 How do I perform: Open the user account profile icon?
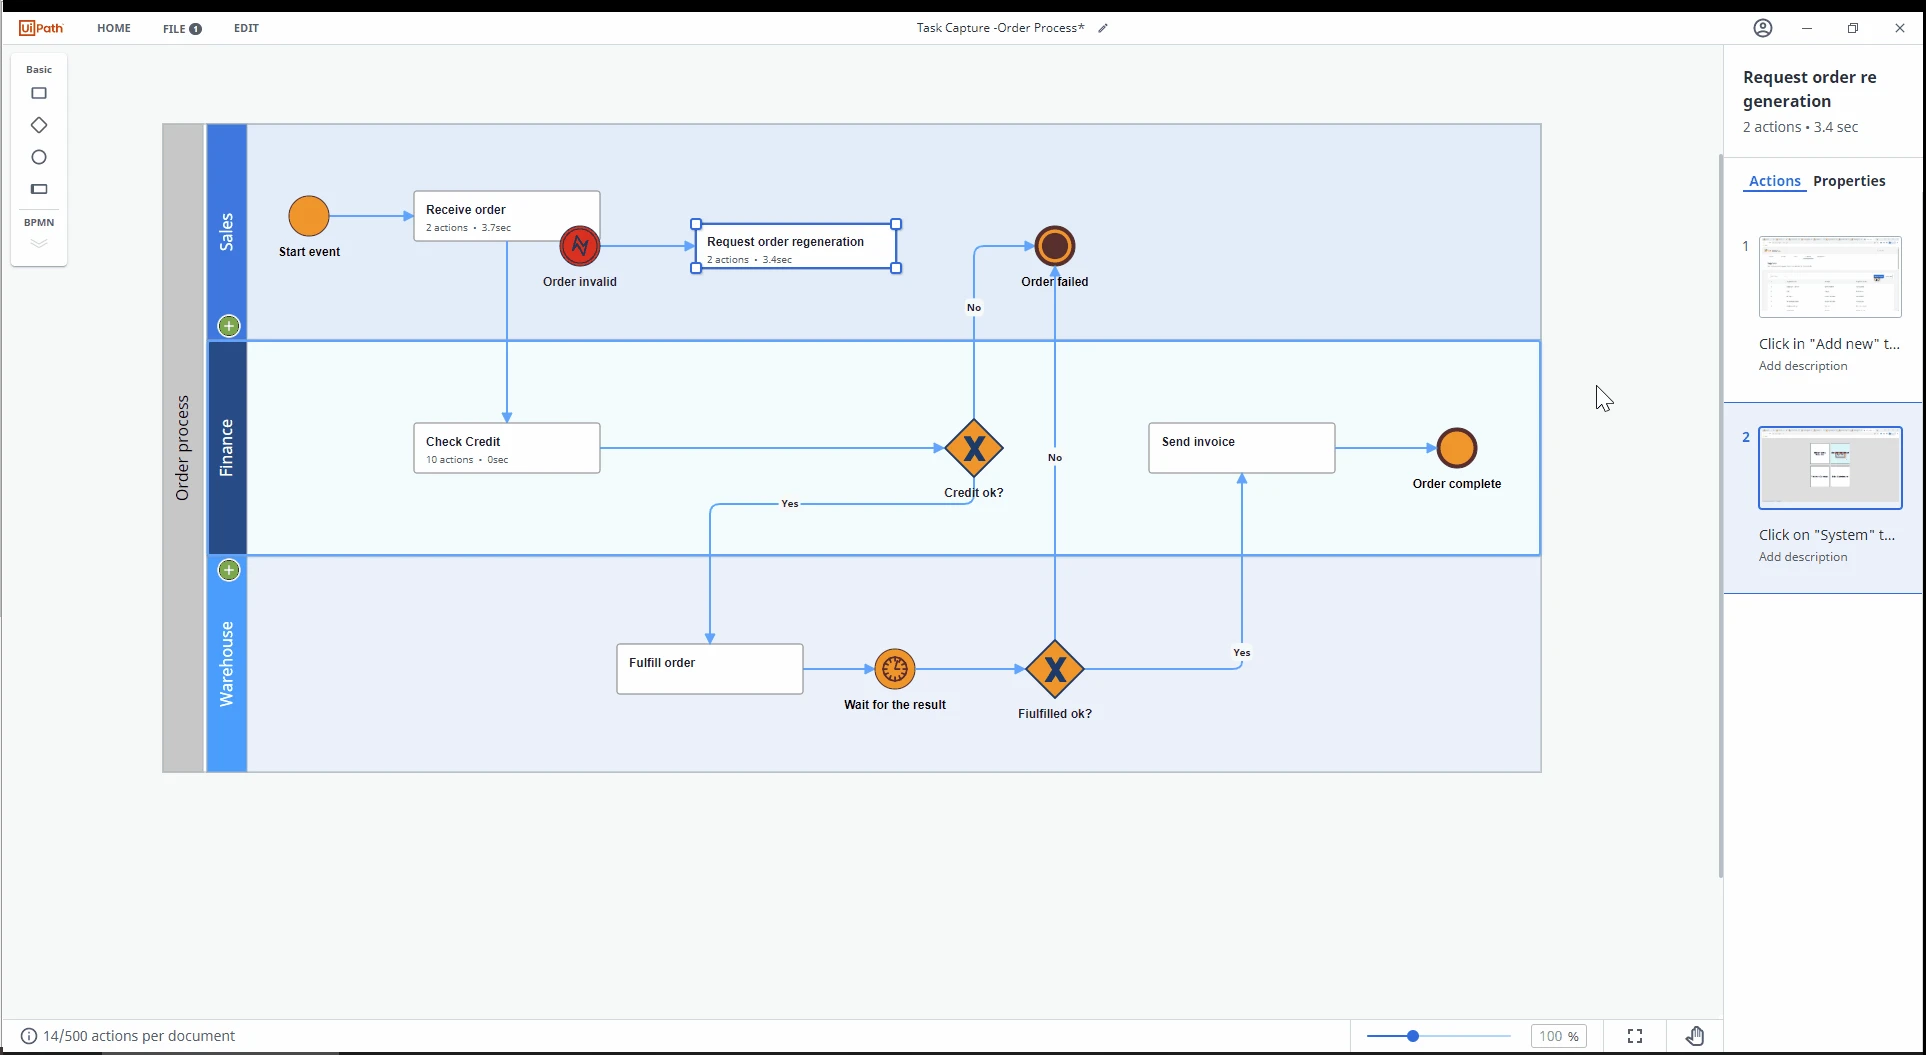(1763, 28)
